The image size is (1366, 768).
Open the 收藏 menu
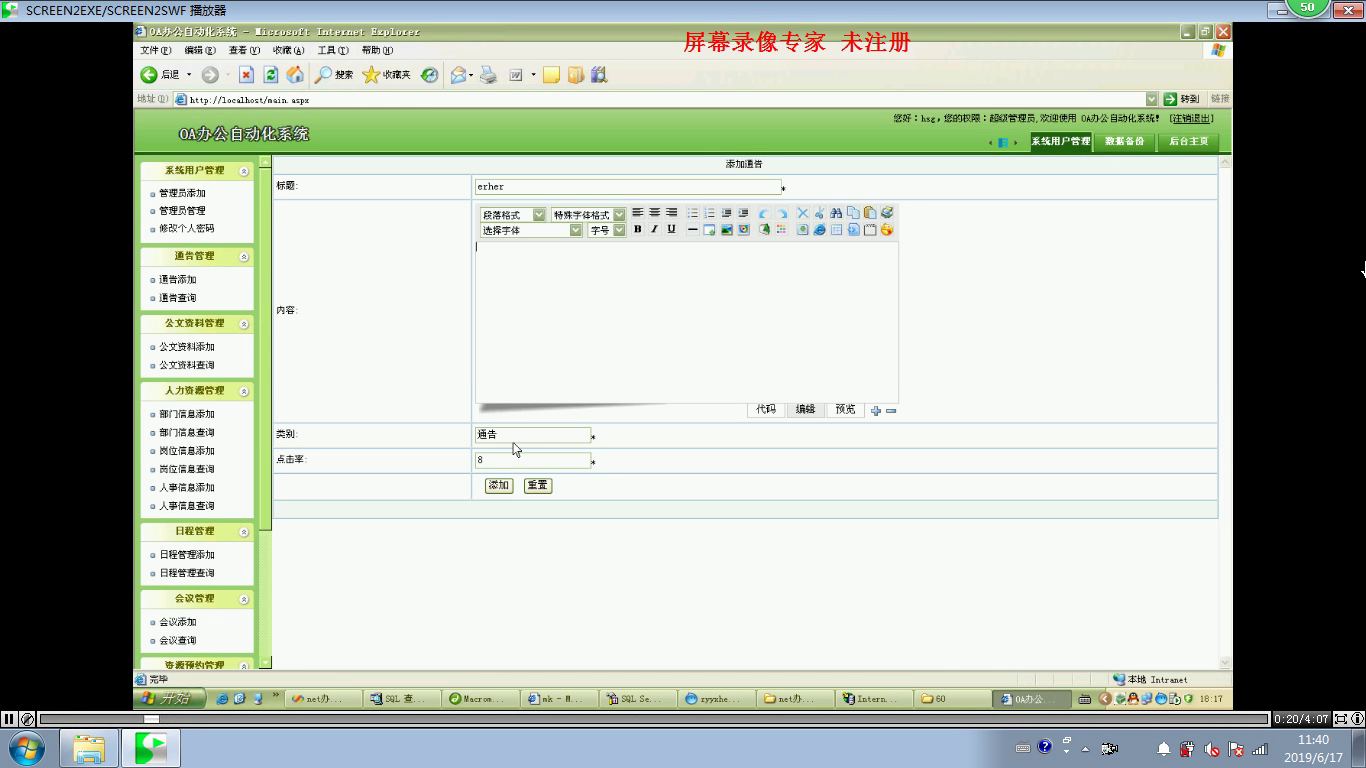click(289, 50)
